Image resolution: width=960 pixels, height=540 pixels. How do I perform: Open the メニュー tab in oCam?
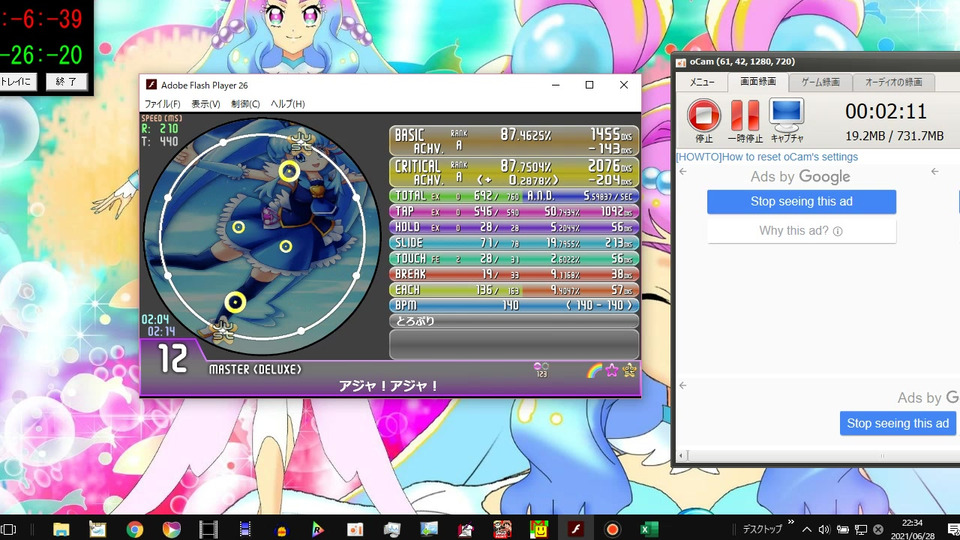point(702,82)
